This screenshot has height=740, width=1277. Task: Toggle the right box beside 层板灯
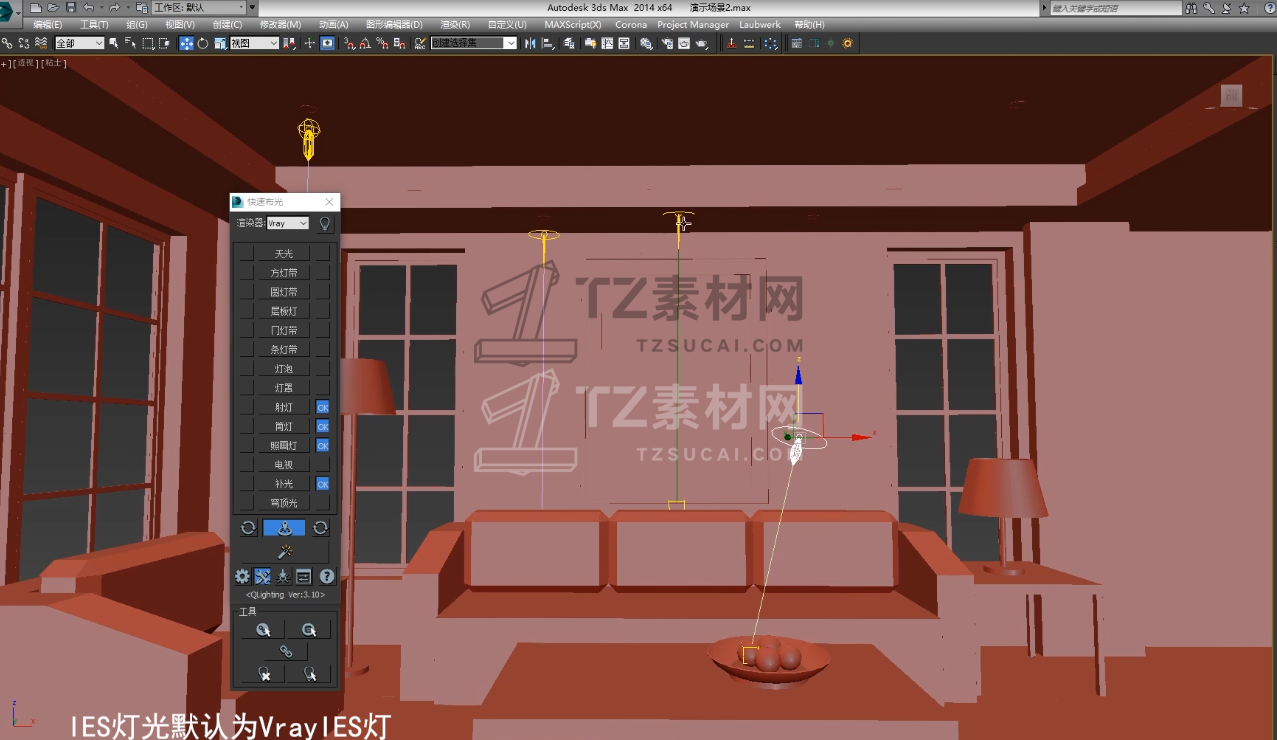tap(322, 311)
